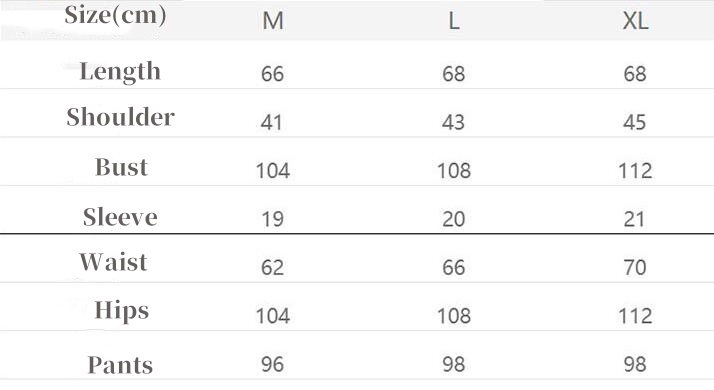
Task: Click the Waist value 70 for XL
Action: [635, 267]
